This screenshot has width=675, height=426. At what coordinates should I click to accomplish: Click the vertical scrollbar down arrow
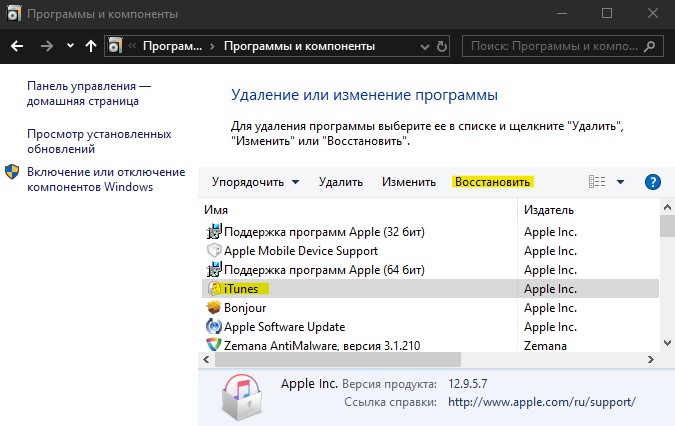click(x=667, y=343)
